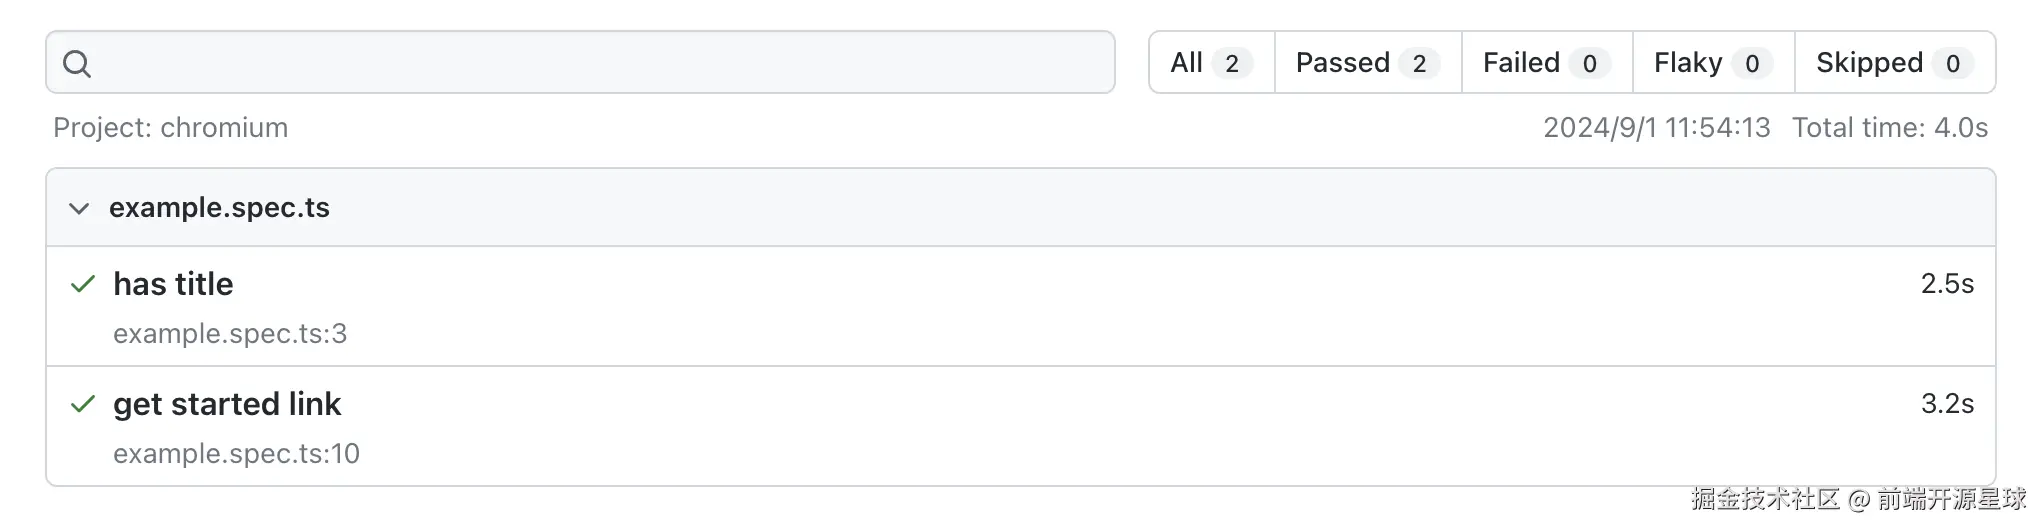Image resolution: width=2044 pixels, height=530 pixels.
Task: Click the search magnifier icon
Action: (x=77, y=64)
